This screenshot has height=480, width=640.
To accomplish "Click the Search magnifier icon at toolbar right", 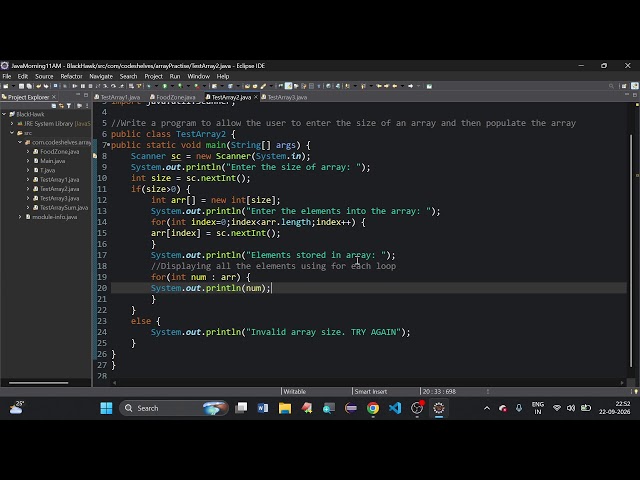I will pyautogui.click(x=611, y=86).
